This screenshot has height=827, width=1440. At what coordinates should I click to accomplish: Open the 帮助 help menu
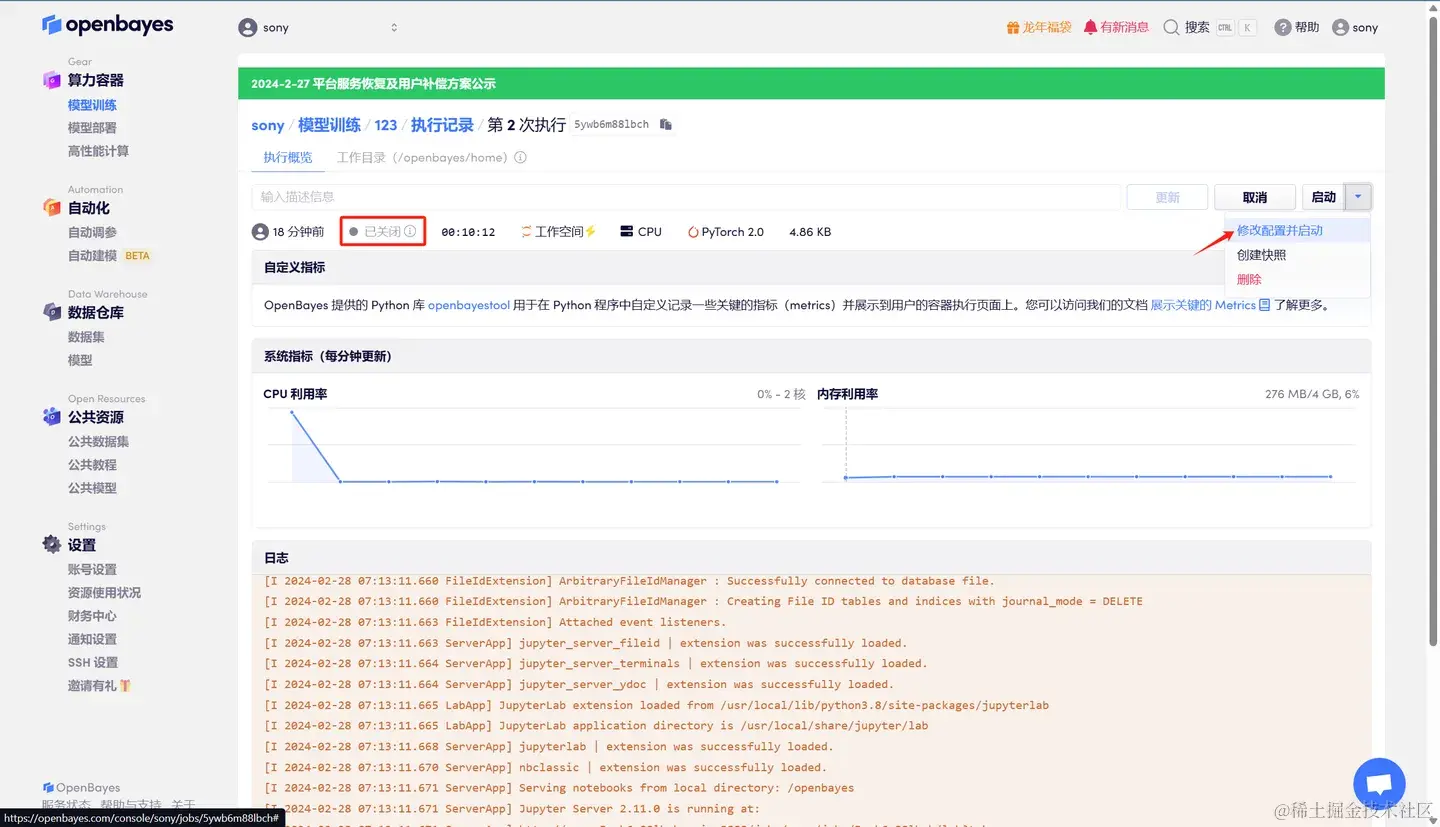1297,27
